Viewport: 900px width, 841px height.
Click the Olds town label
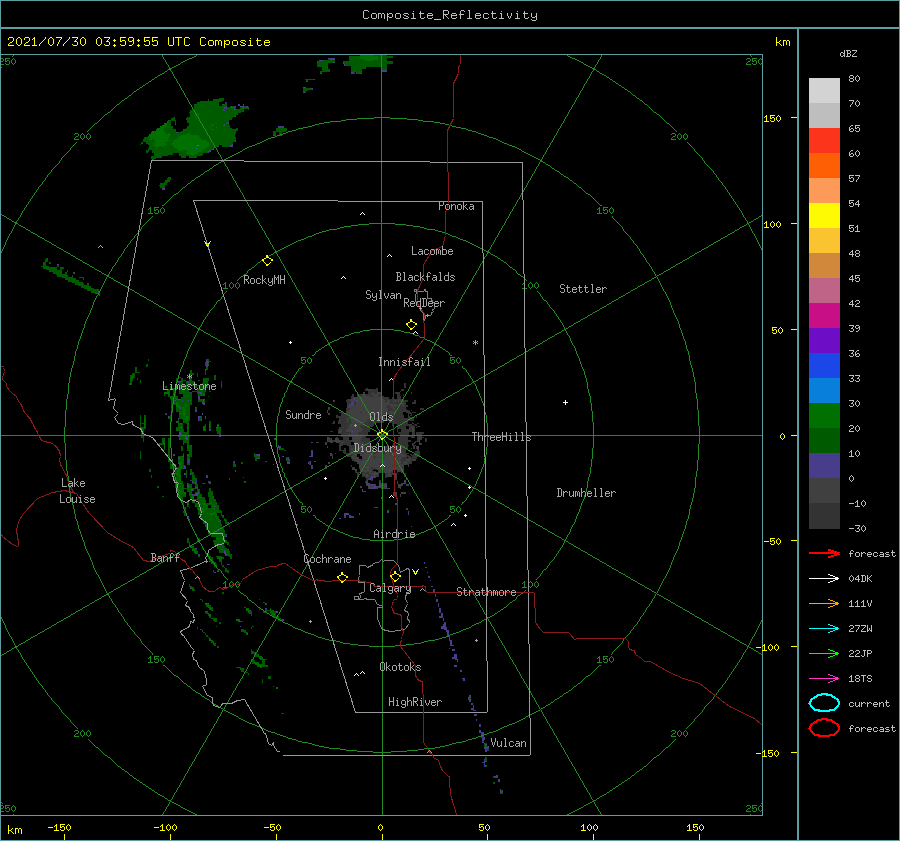click(381, 417)
